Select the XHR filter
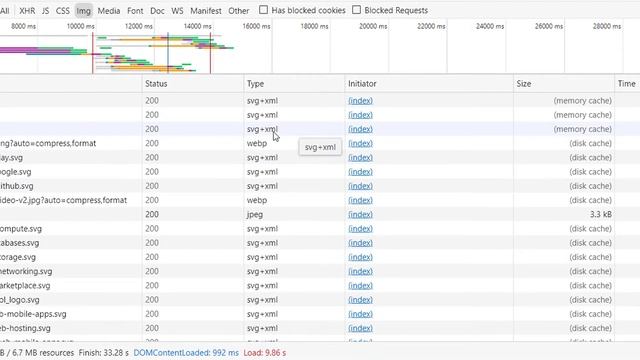The width and height of the screenshot is (640, 360). (x=27, y=11)
